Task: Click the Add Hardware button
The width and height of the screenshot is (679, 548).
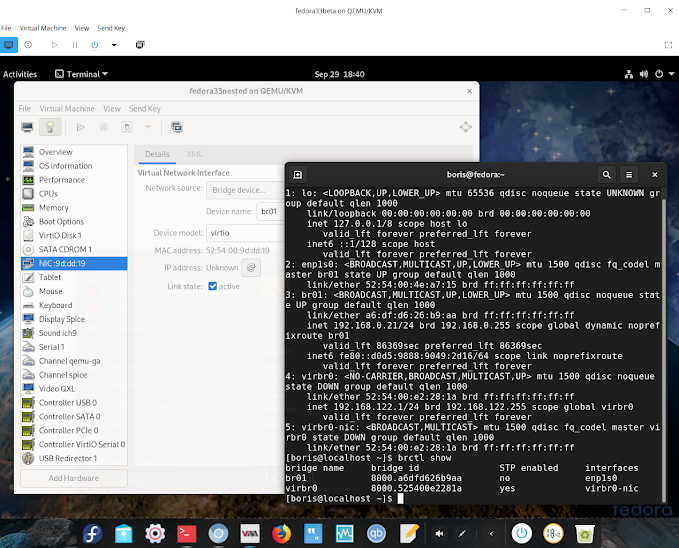Action: (74, 478)
